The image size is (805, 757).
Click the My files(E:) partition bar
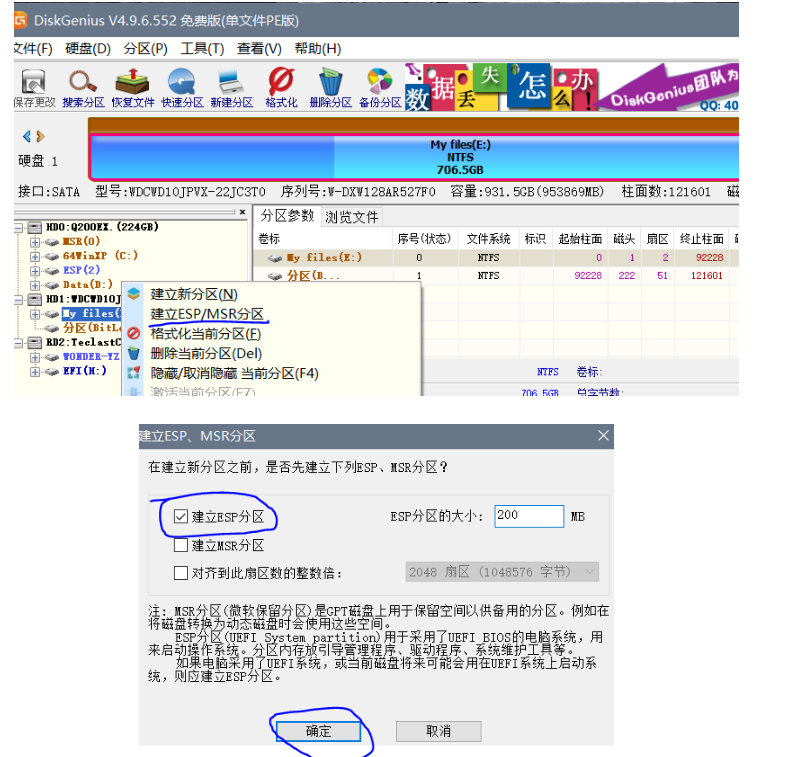pos(415,157)
